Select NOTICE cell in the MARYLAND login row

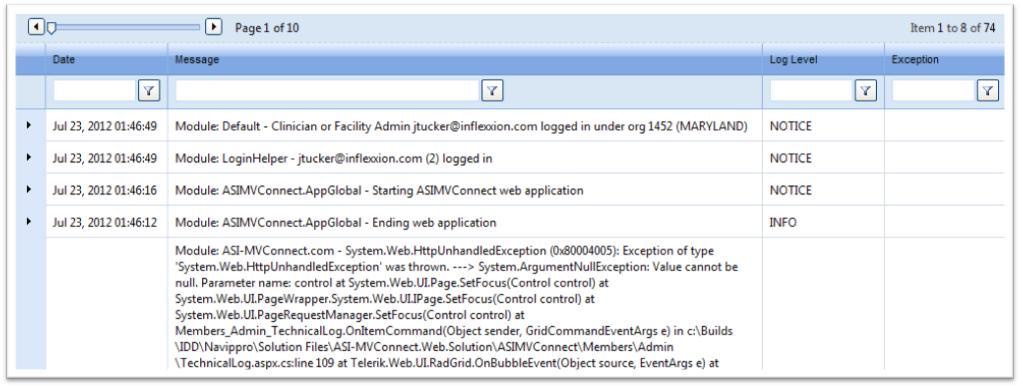(790, 127)
